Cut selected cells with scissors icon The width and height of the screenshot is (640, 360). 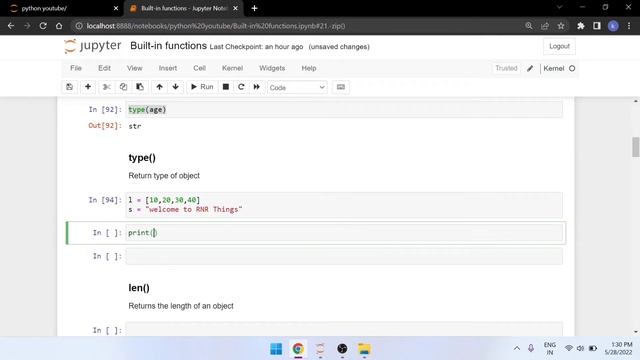(107, 87)
